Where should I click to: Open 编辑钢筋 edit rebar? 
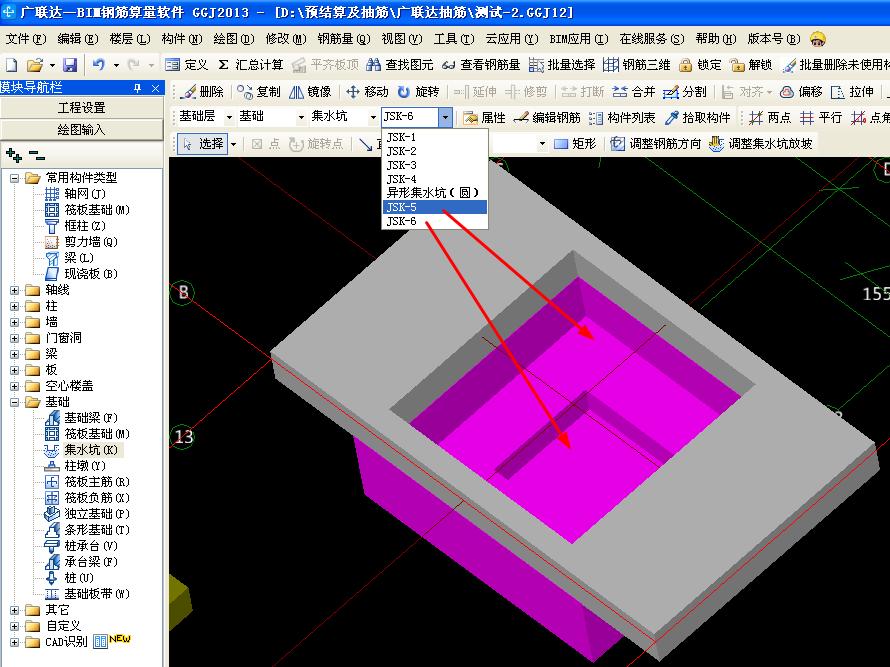547,118
